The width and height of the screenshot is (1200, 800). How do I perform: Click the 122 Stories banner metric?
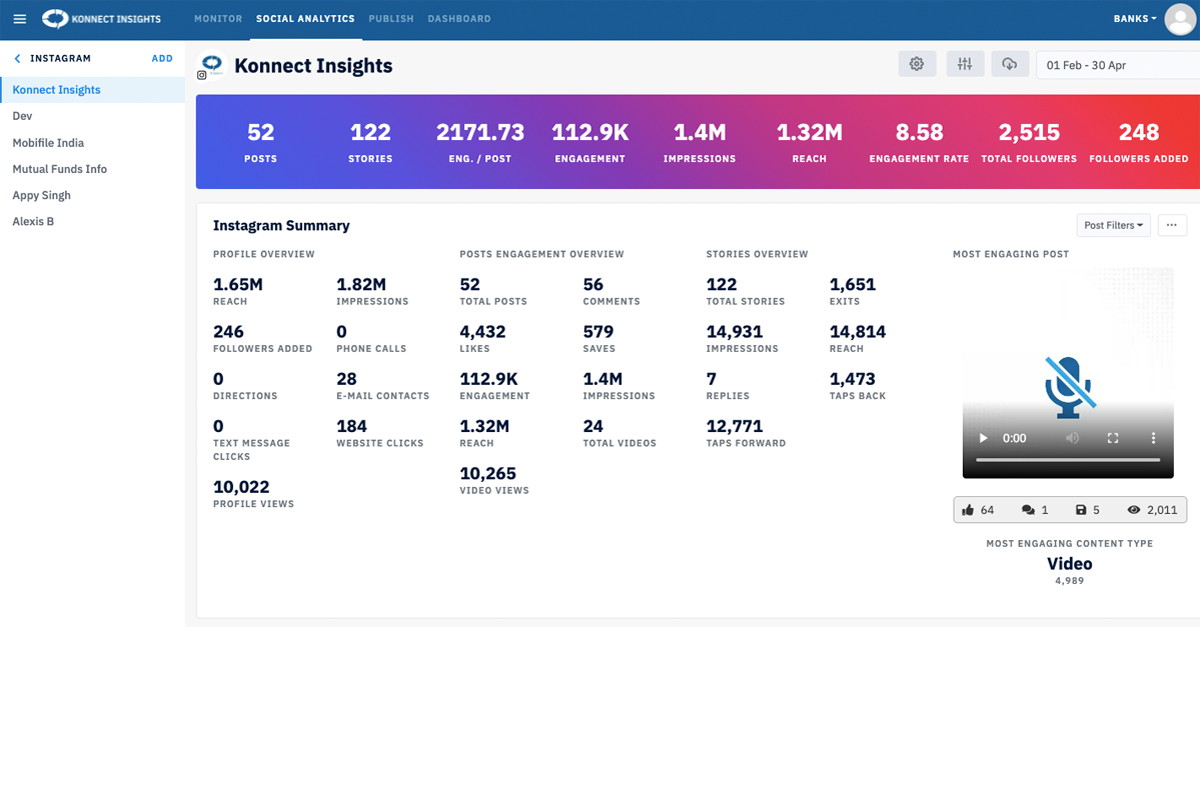[370, 142]
